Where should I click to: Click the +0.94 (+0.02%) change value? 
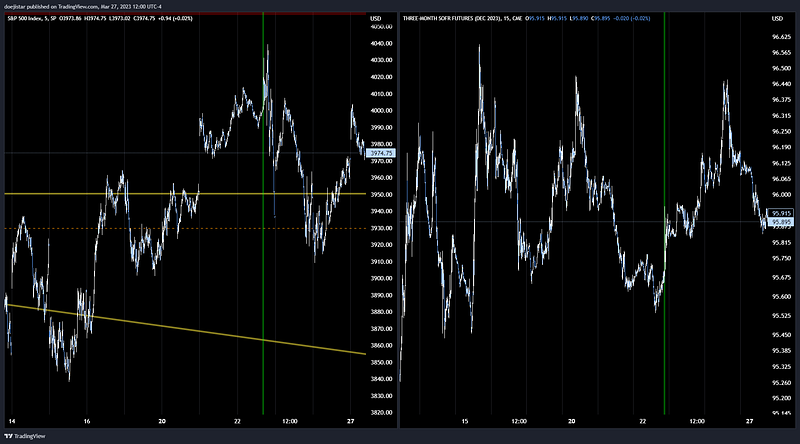point(211,19)
